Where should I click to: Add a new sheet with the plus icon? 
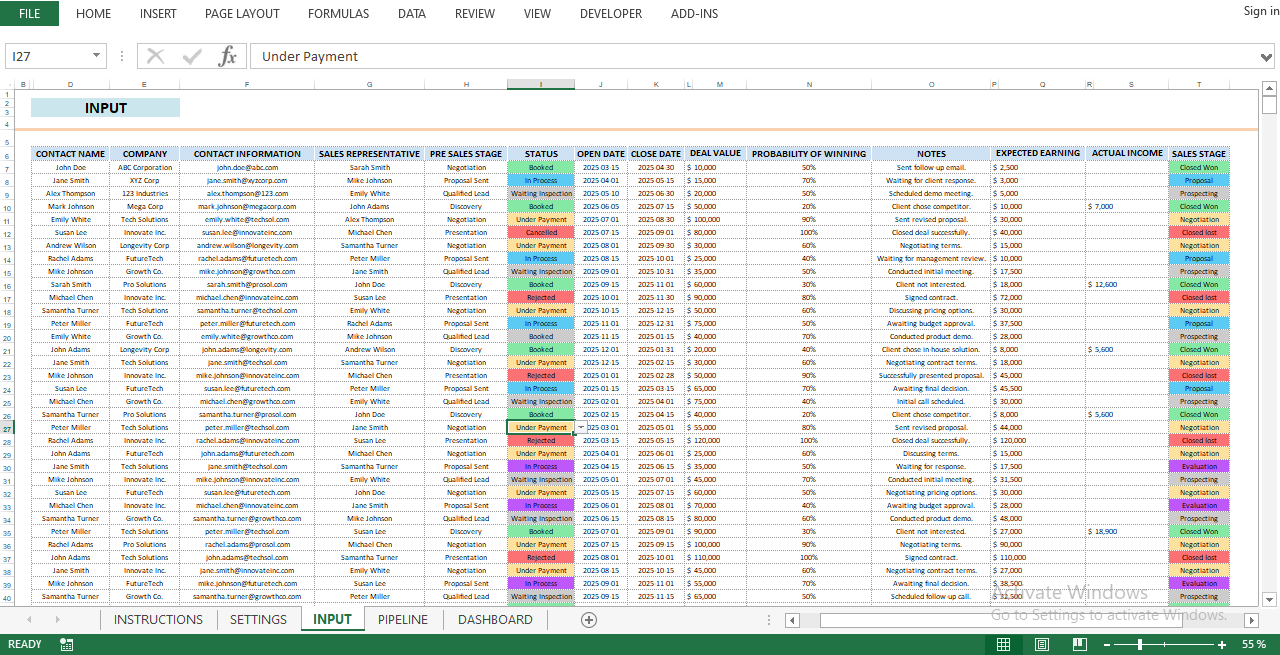coord(589,620)
